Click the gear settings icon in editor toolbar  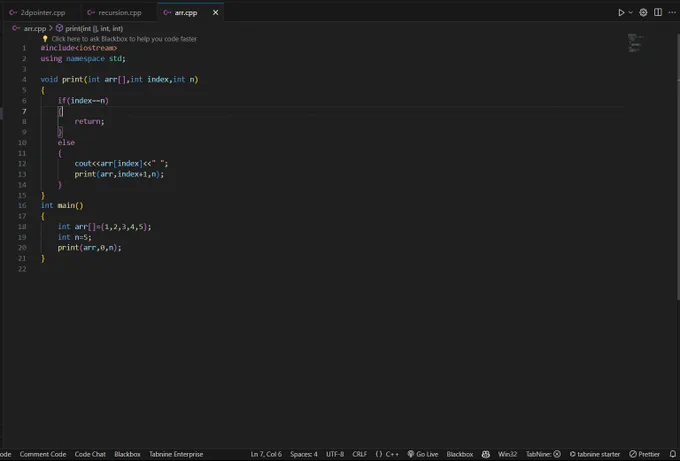[x=643, y=13]
